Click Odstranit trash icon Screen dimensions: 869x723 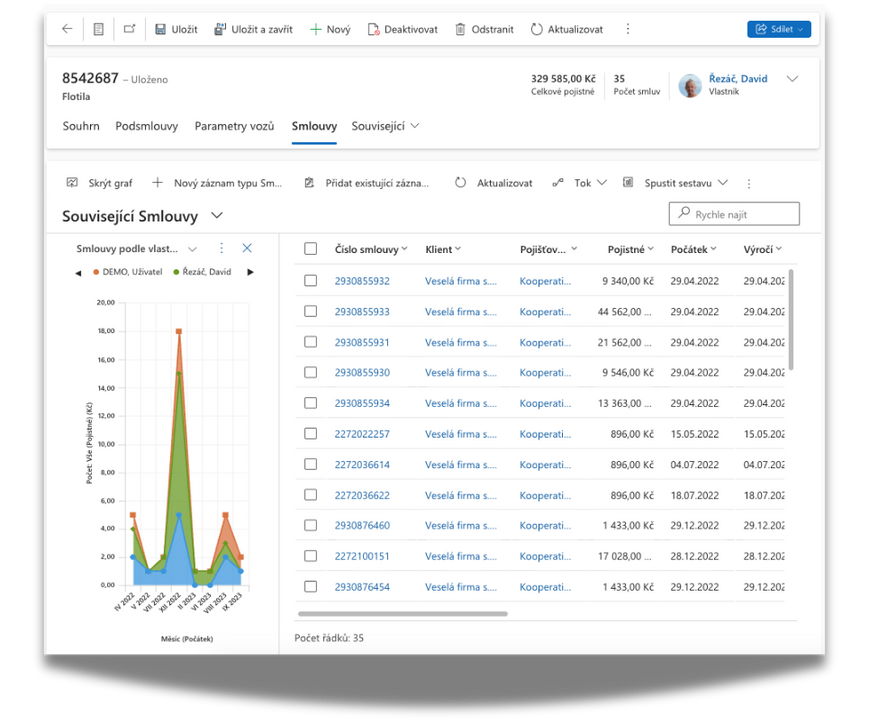(460, 29)
